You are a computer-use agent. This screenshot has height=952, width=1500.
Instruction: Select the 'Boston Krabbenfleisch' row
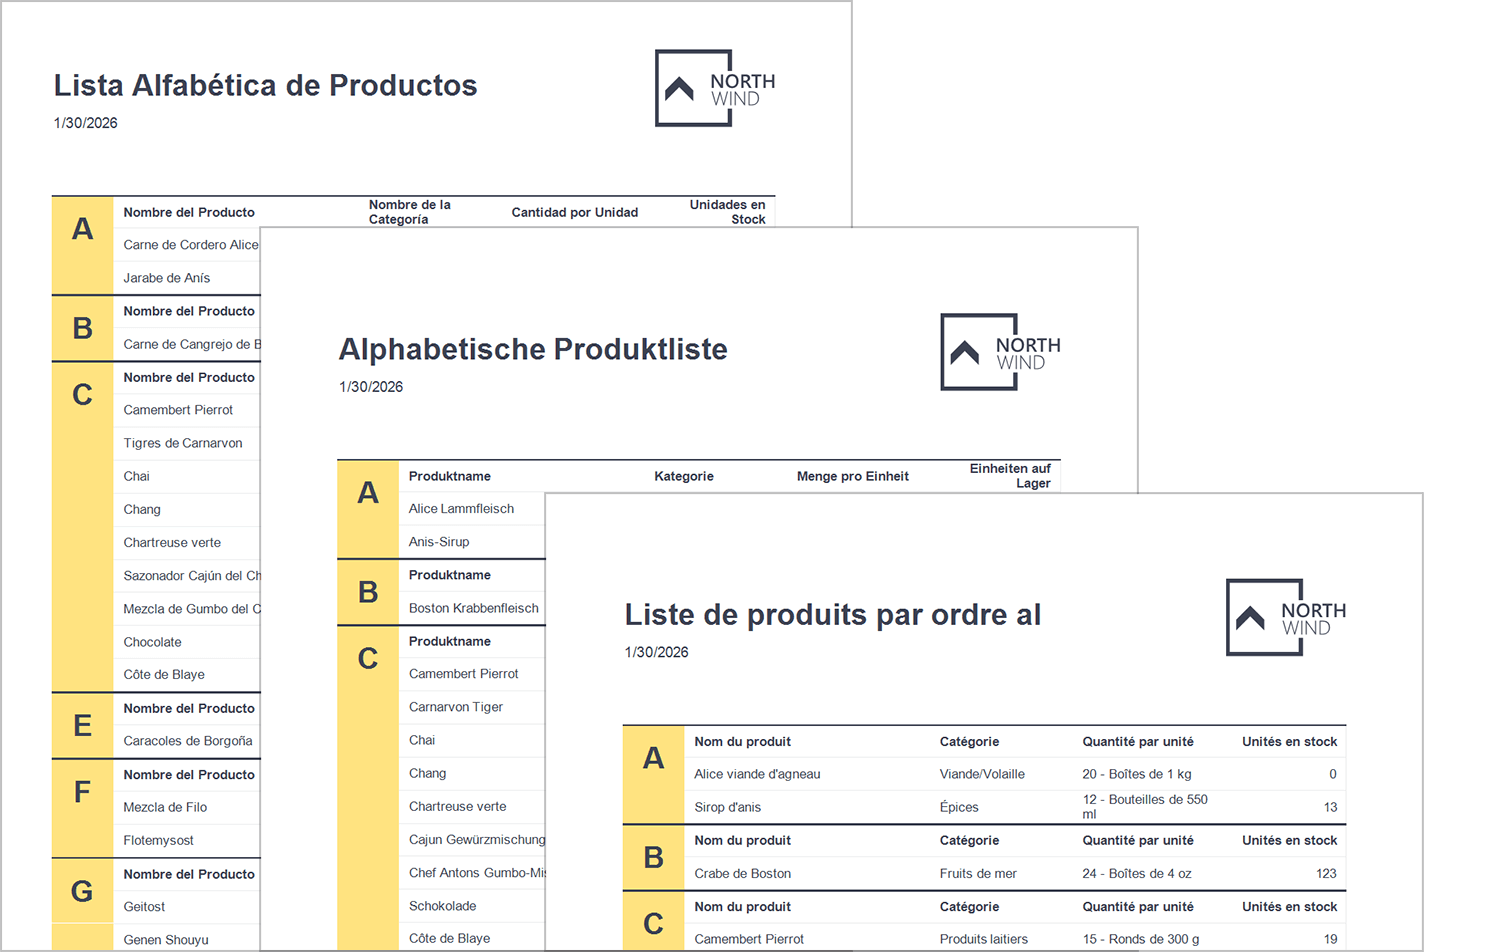[x=472, y=608]
